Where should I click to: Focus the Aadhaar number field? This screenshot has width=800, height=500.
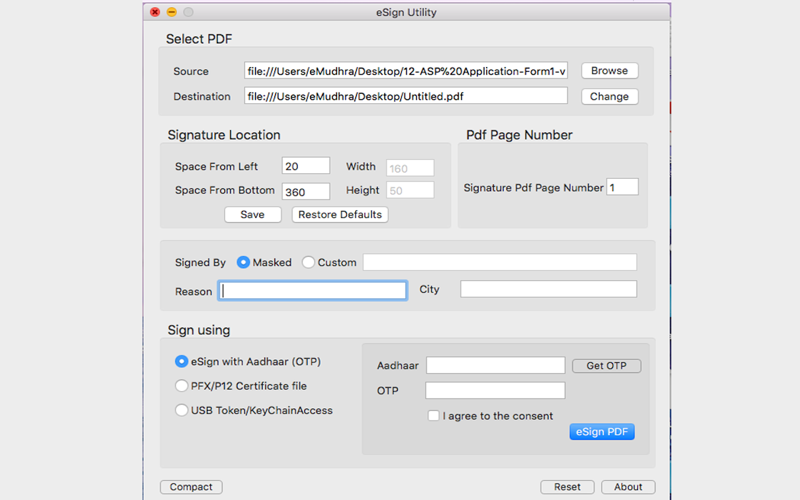[x=495, y=365]
